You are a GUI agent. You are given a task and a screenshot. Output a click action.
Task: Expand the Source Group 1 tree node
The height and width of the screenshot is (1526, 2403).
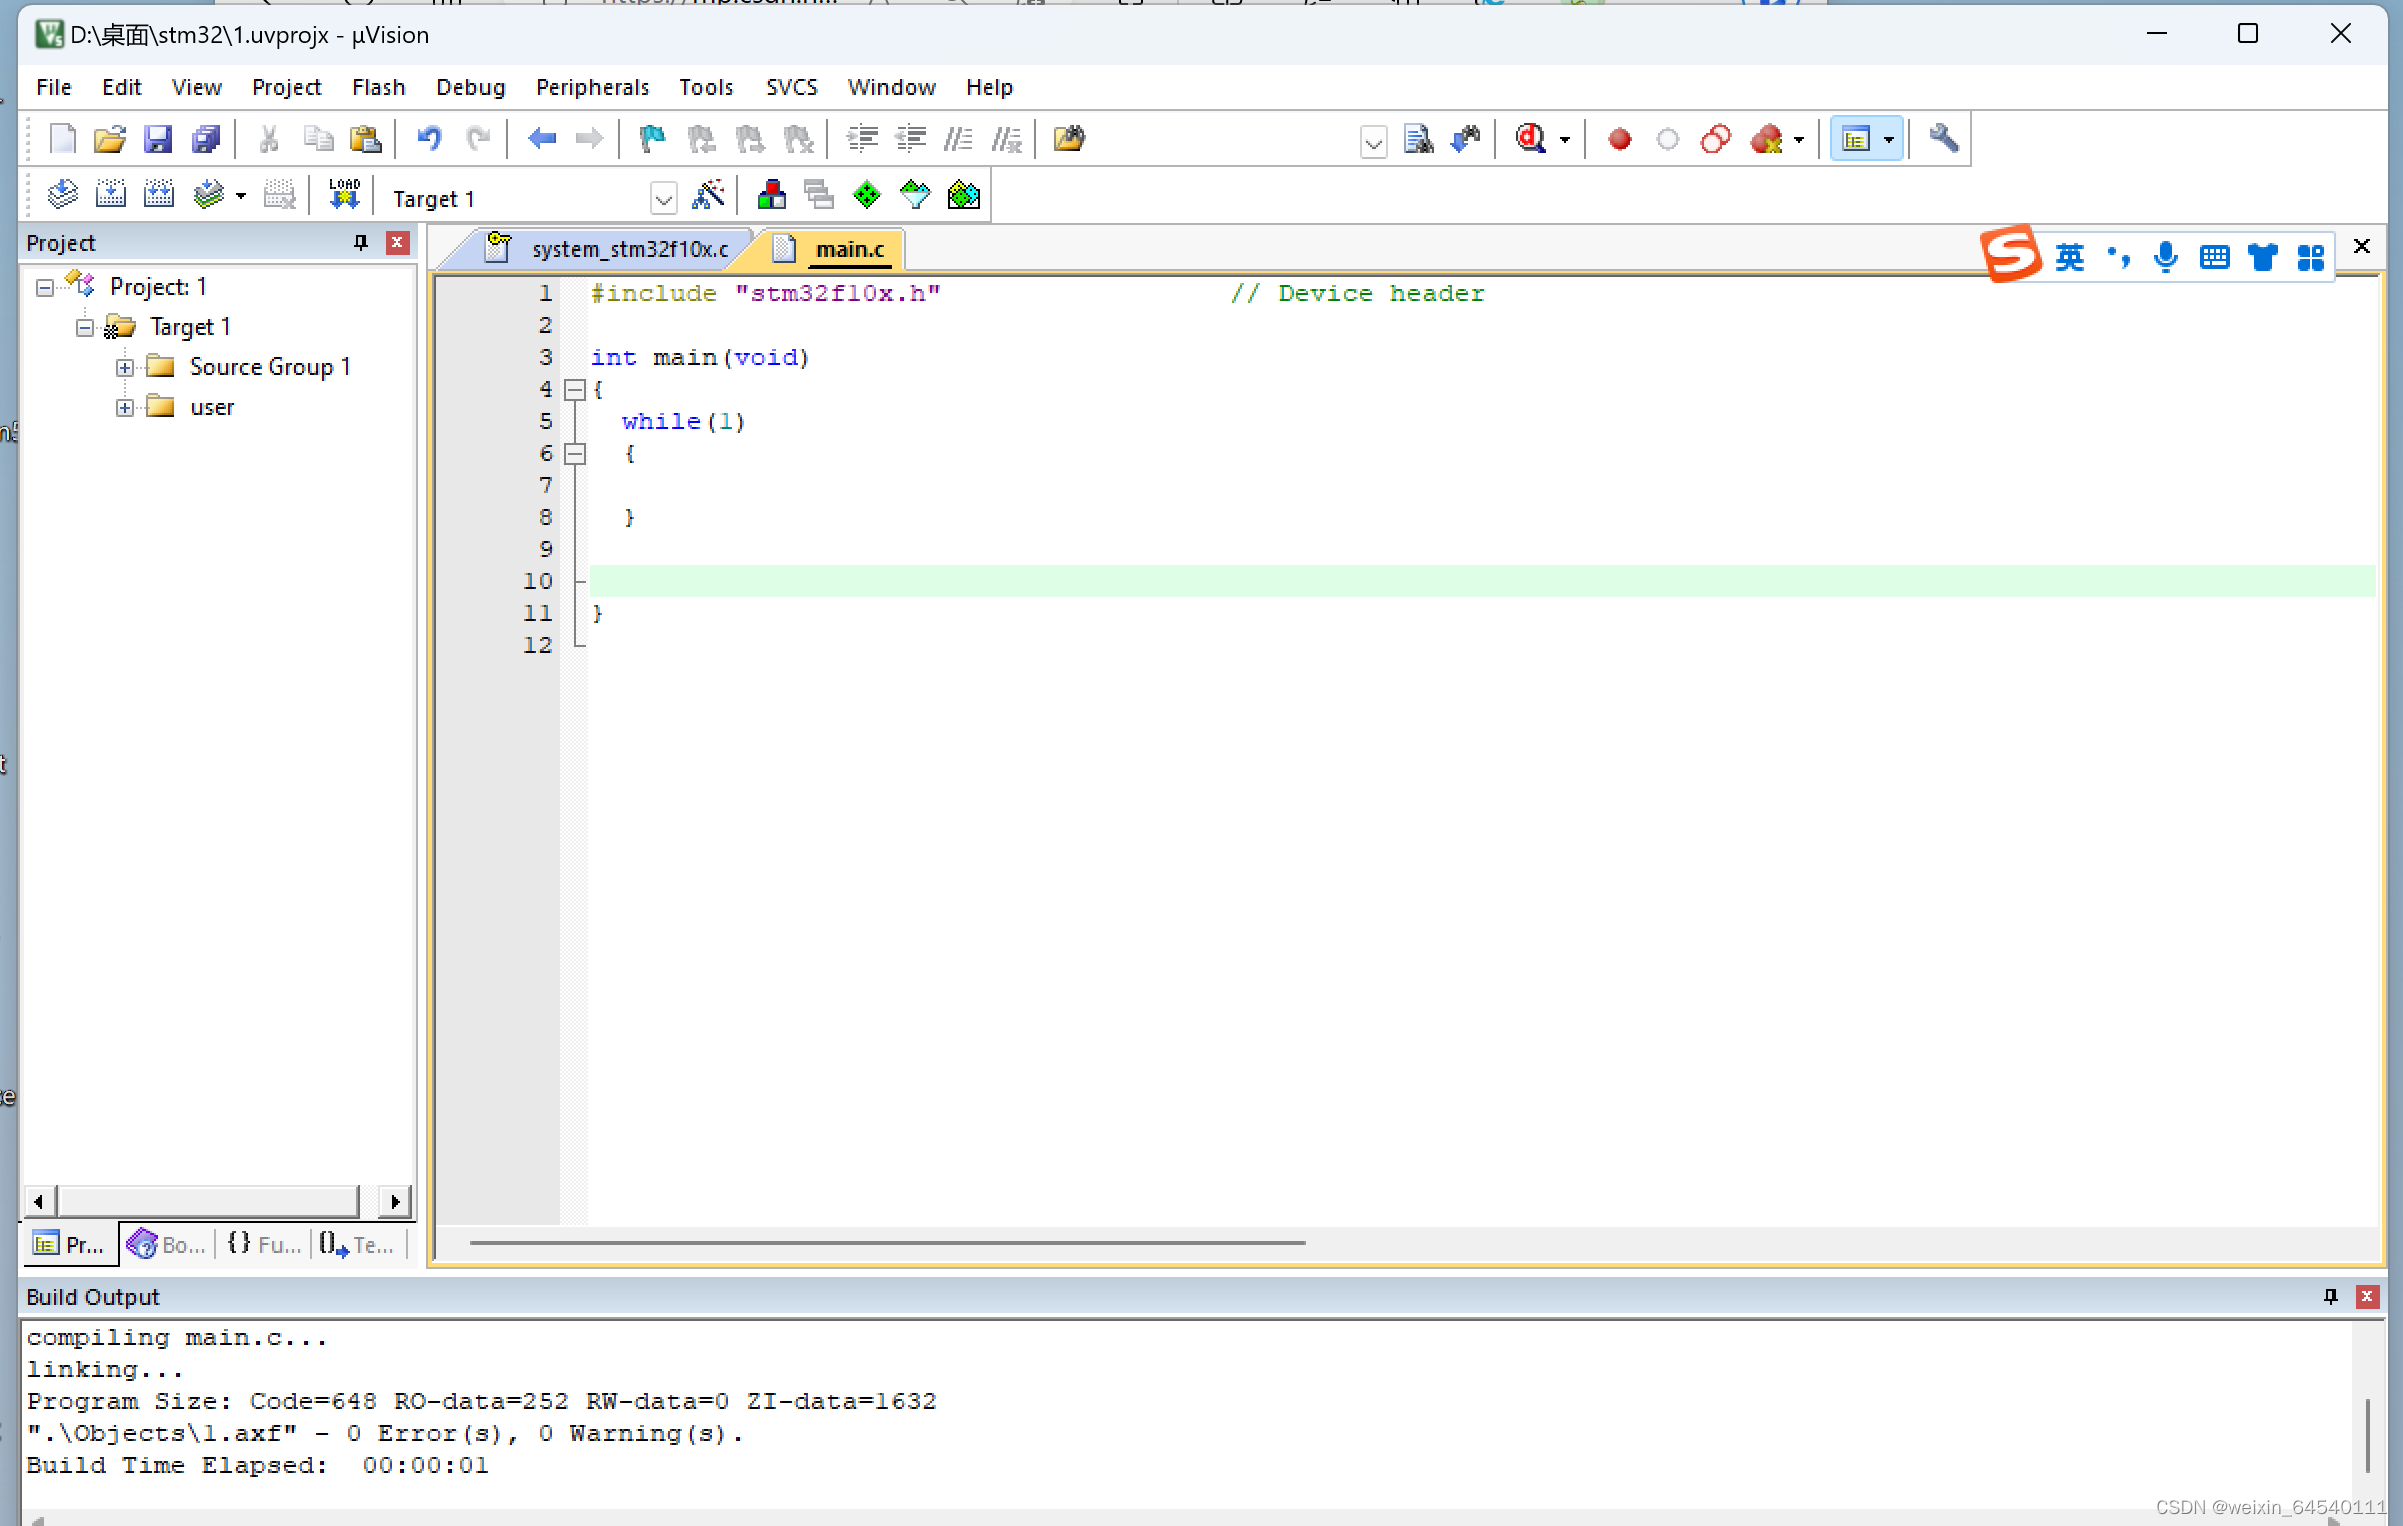124,367
